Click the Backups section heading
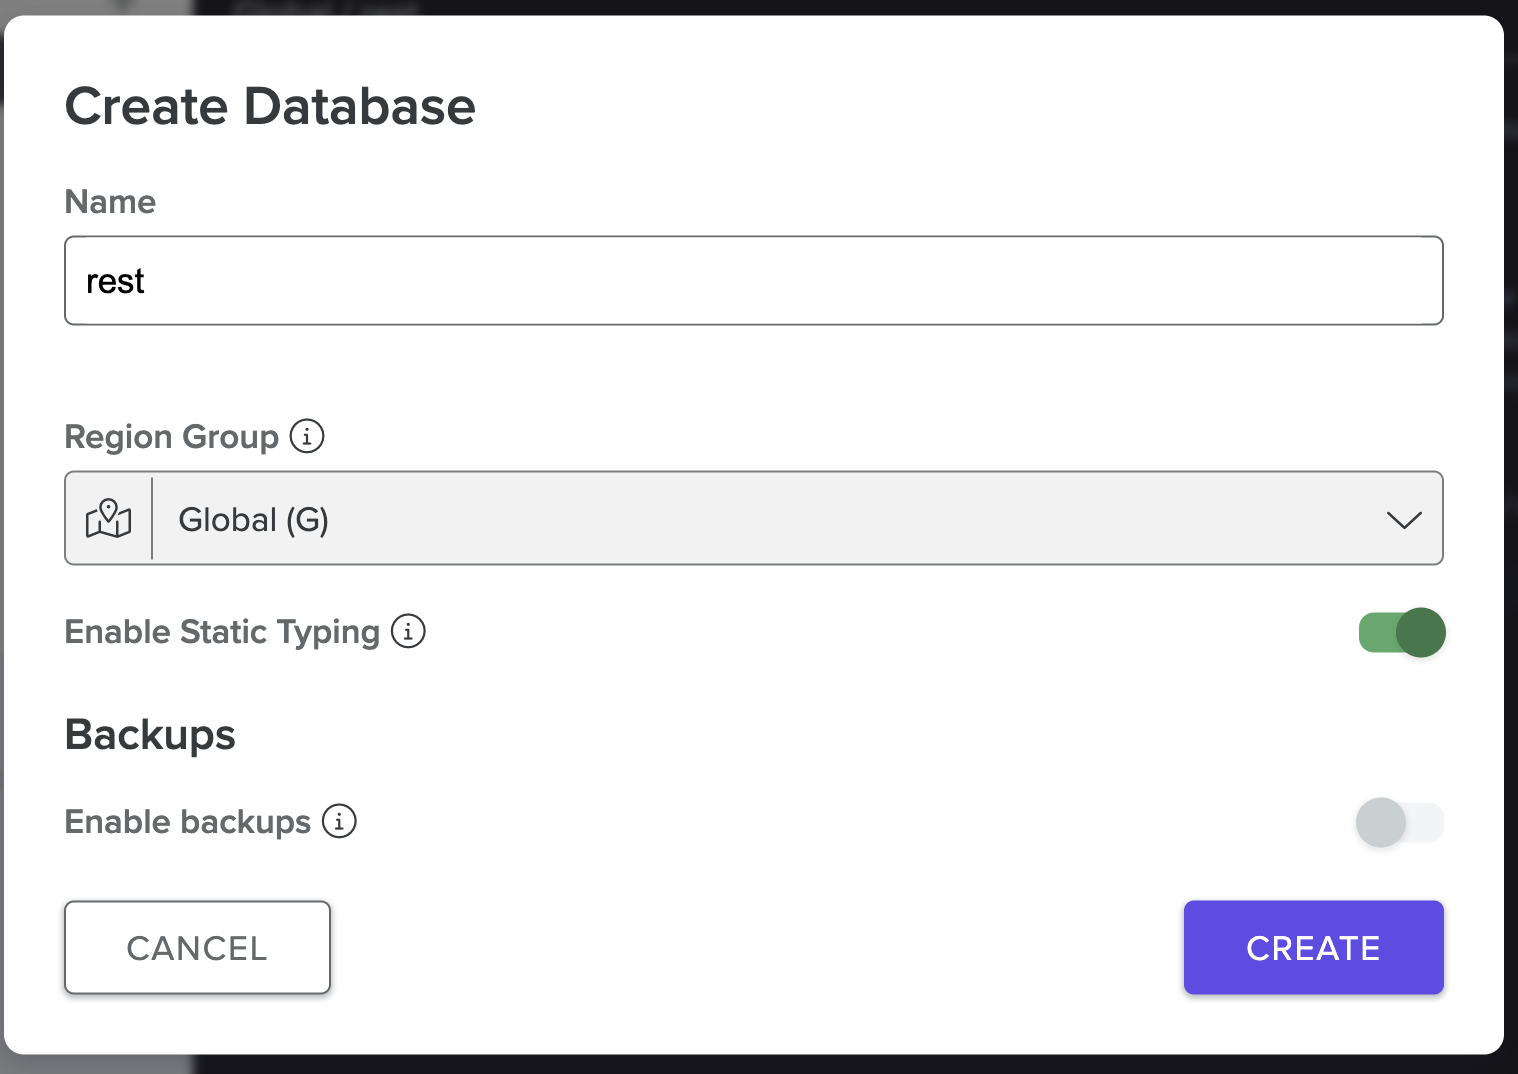This screenshot has width=1518, height=1074. click(150, 735)
